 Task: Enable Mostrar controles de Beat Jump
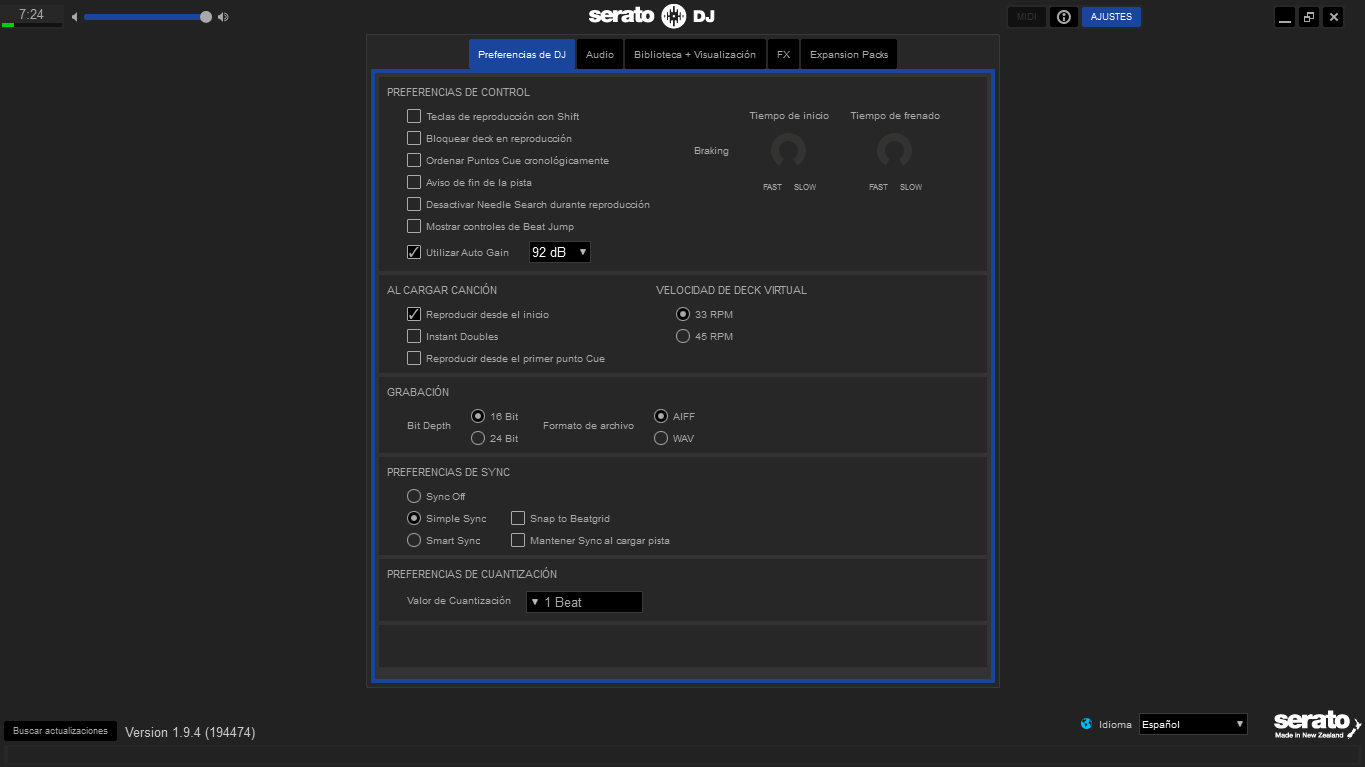(414, 226)
